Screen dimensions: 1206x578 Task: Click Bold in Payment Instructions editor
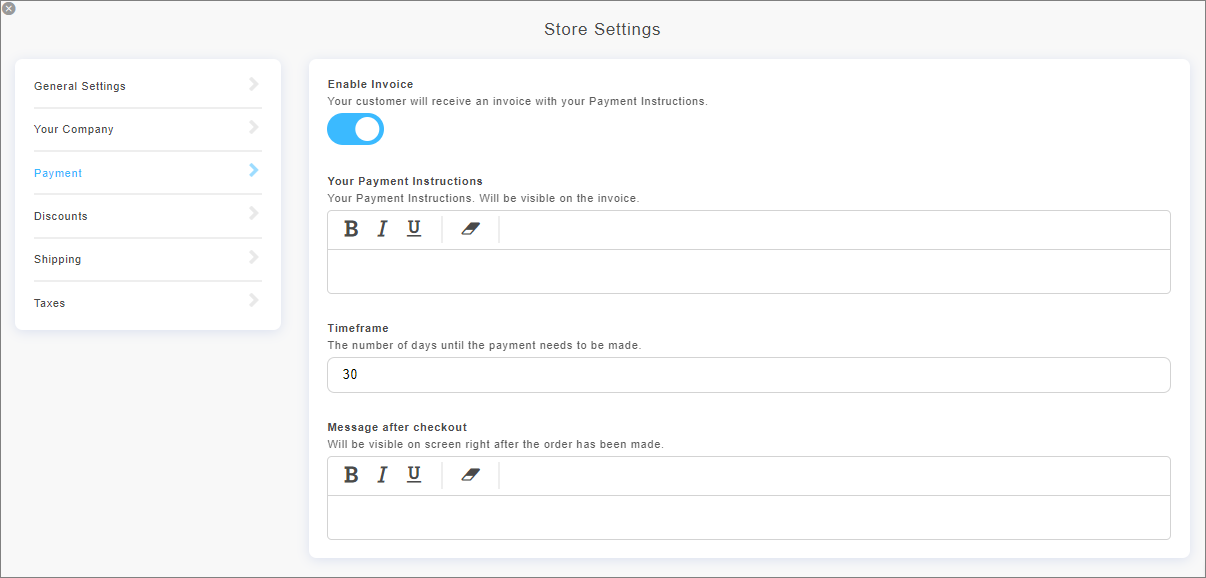[x=351, y=229]
